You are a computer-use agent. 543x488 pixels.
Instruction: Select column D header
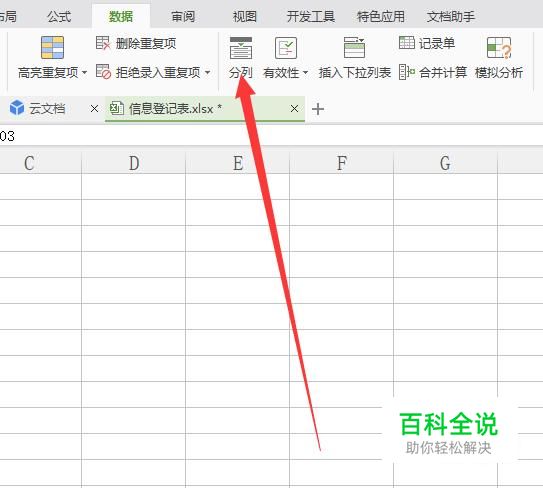[134, 163]
